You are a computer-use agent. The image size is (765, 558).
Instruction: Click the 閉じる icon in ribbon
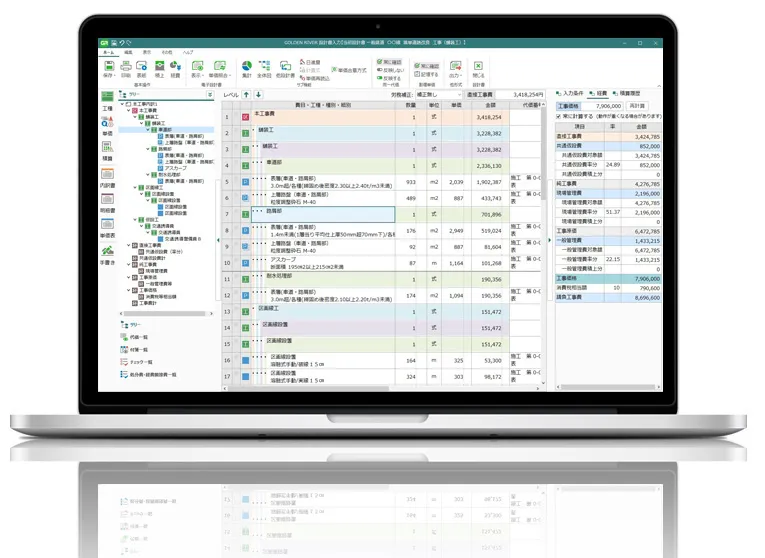478,67
